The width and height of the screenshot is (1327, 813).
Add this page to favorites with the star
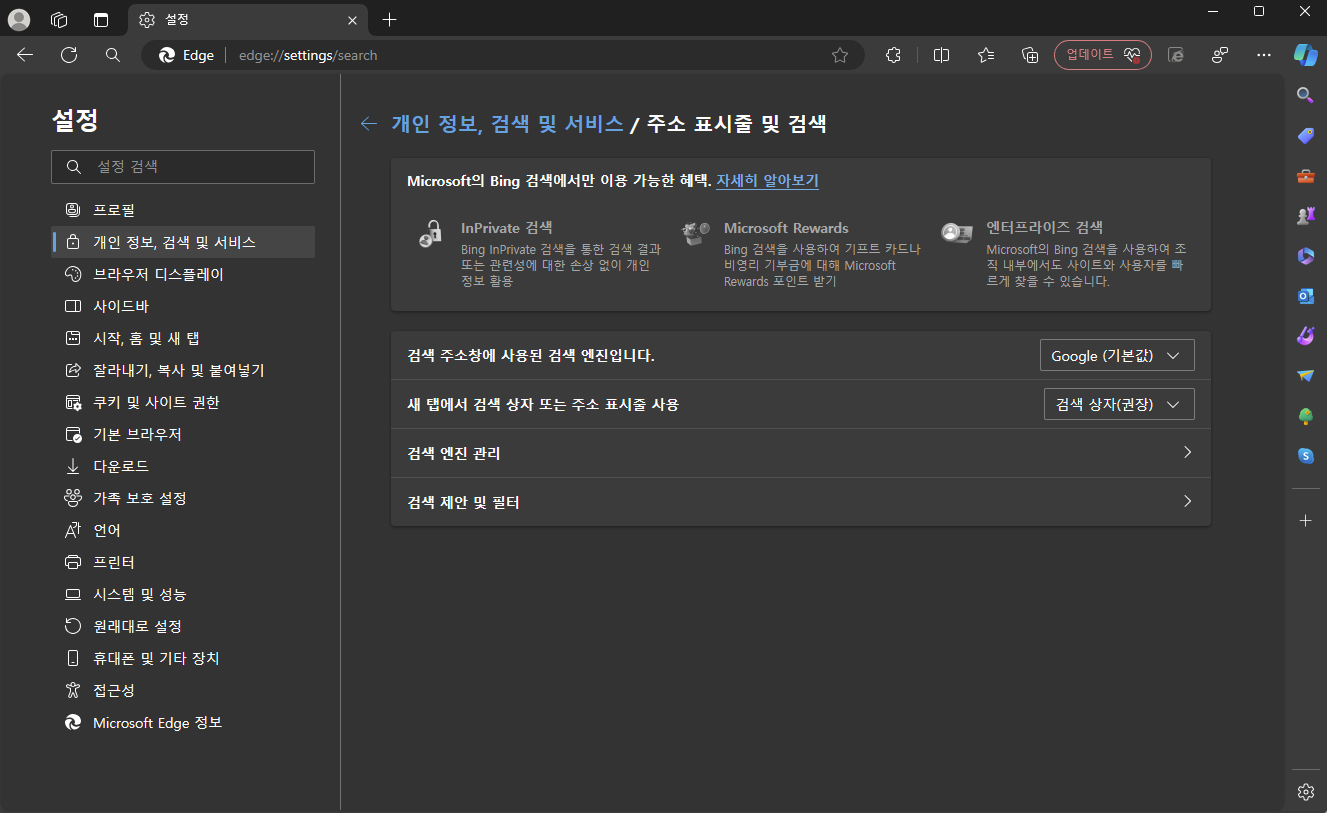tap(841, 55)
